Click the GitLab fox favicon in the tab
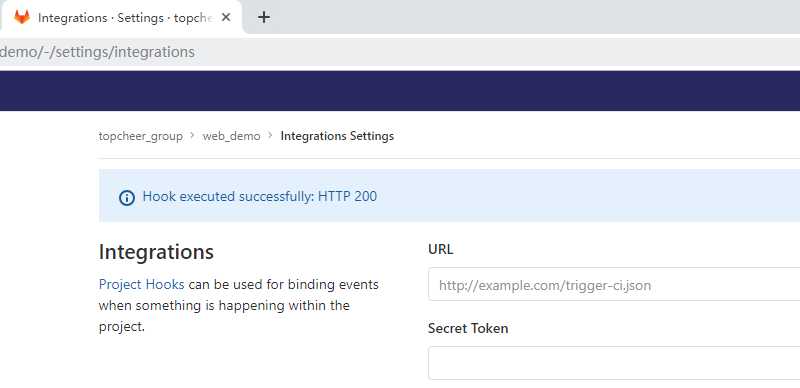The height and width of the screenshot is (388, 800). [21, 17]
